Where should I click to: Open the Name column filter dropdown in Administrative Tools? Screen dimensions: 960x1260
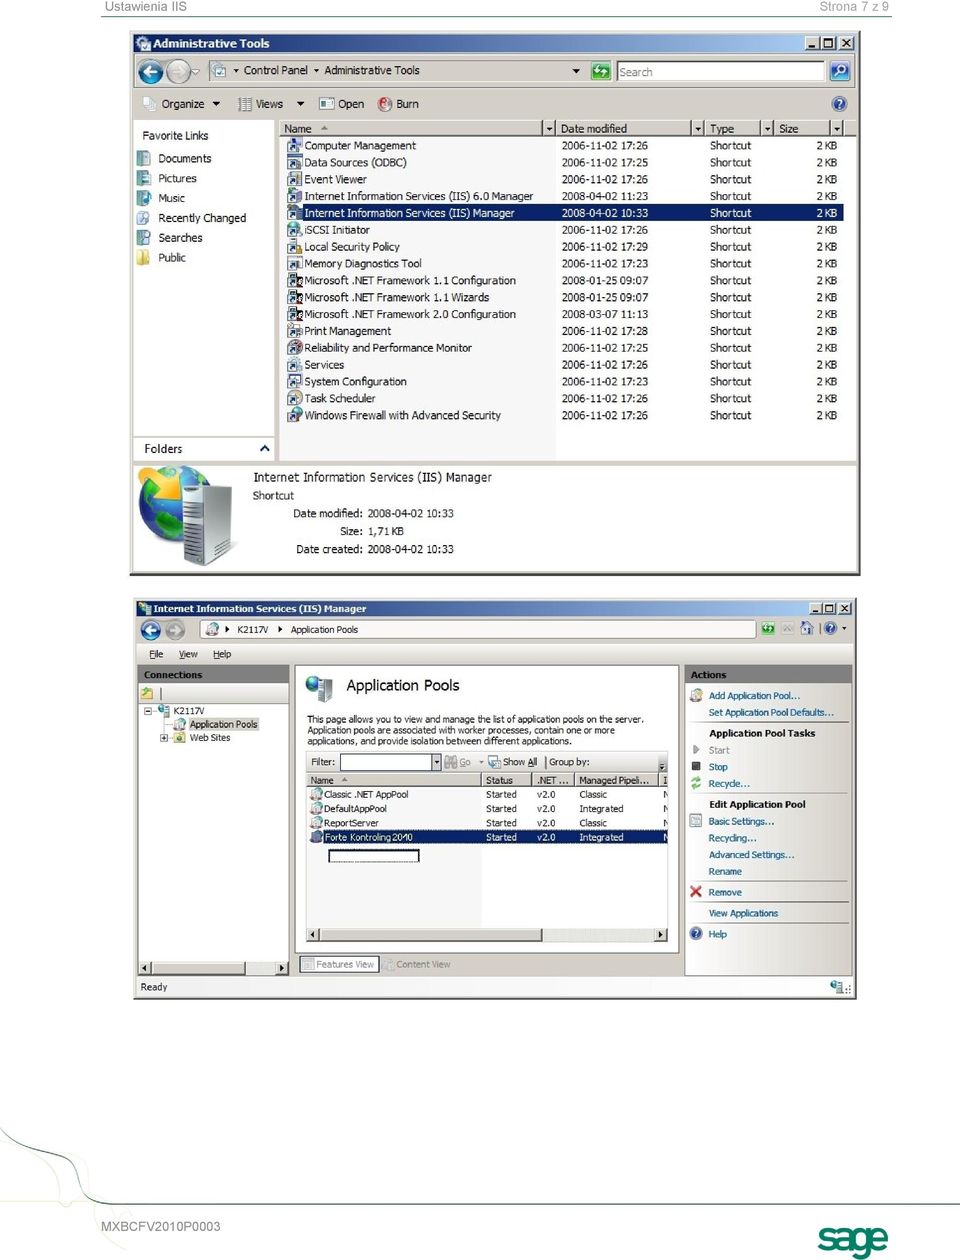coord(549,129)
